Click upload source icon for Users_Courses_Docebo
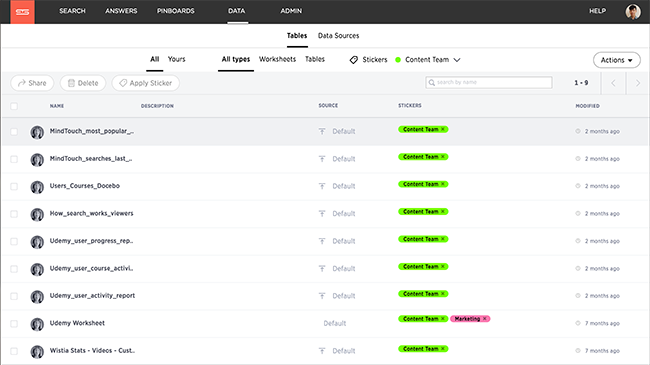The image size is (650, 365). 322,186
